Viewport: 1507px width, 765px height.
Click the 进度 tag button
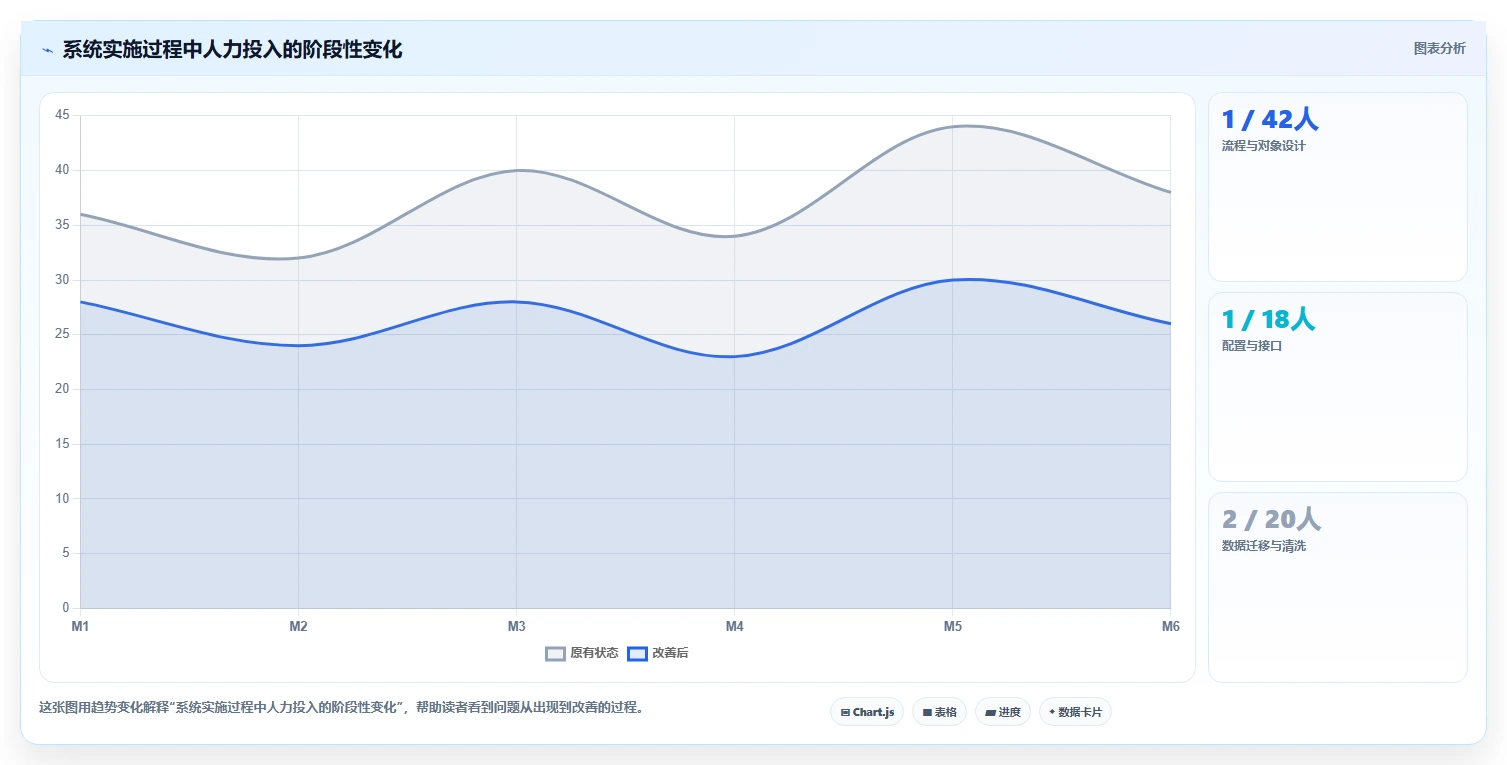1003,712
